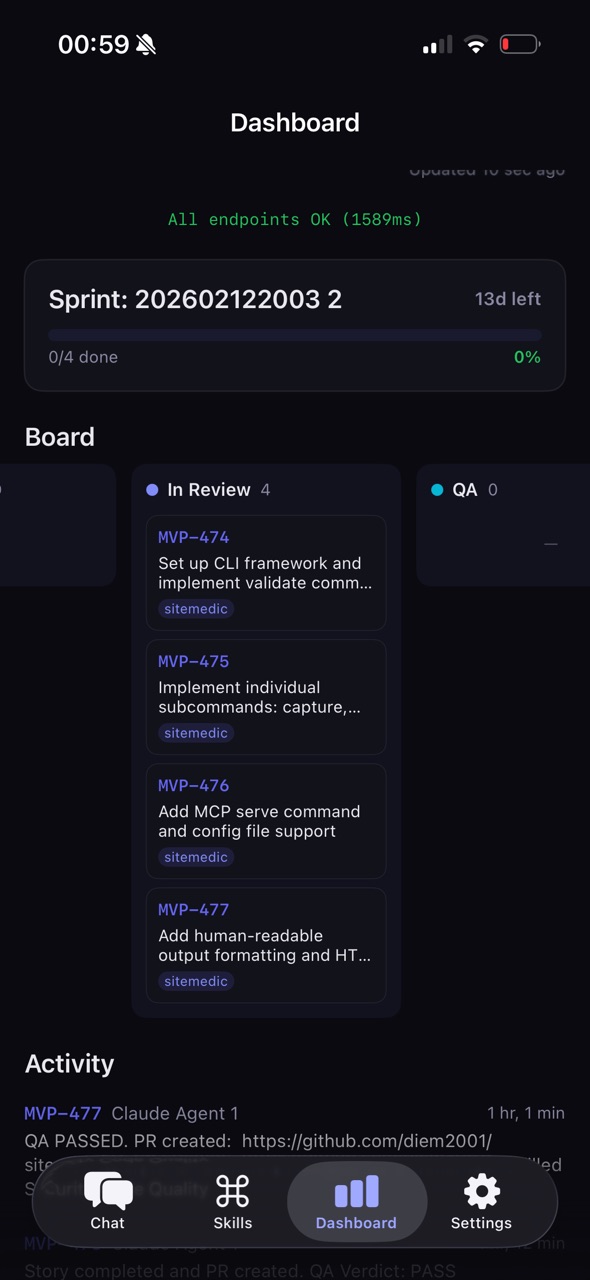This screenshot has height=1280, width=590.
Task: Tap the Dashboard bar-chart icon
Action: 356,1191
